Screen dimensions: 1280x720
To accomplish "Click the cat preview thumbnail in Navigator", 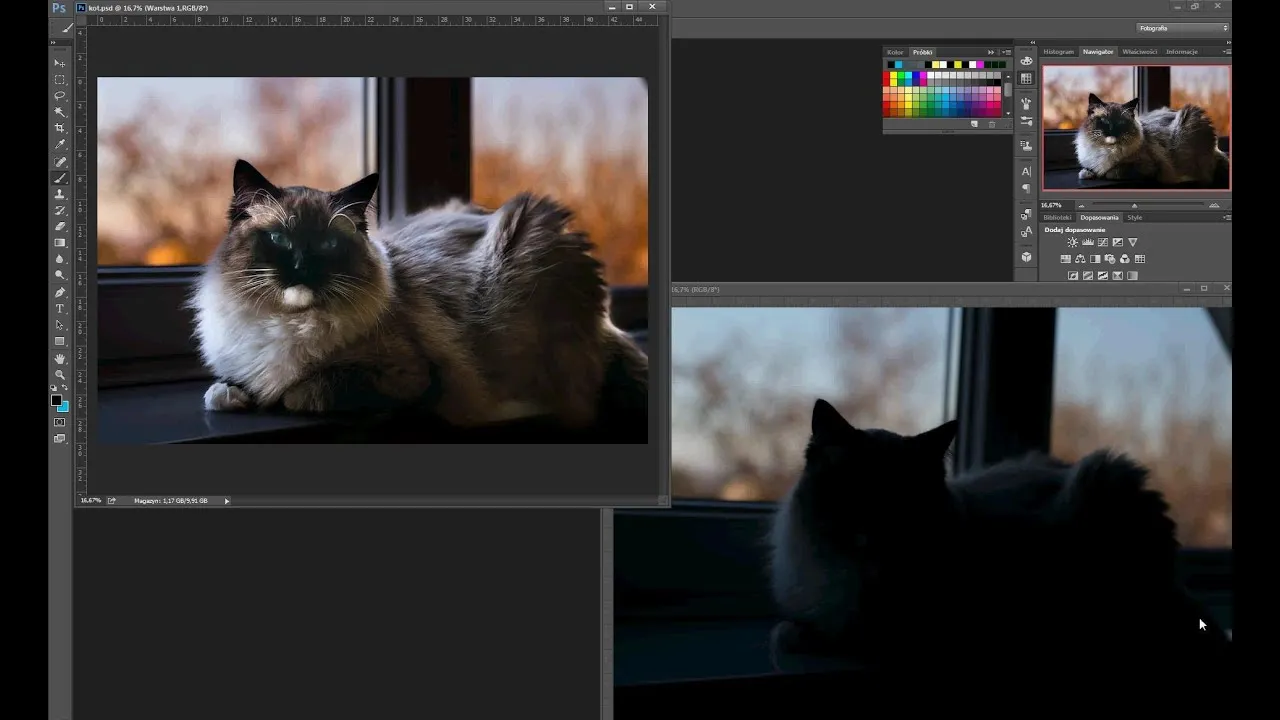I will (1136, 127).
